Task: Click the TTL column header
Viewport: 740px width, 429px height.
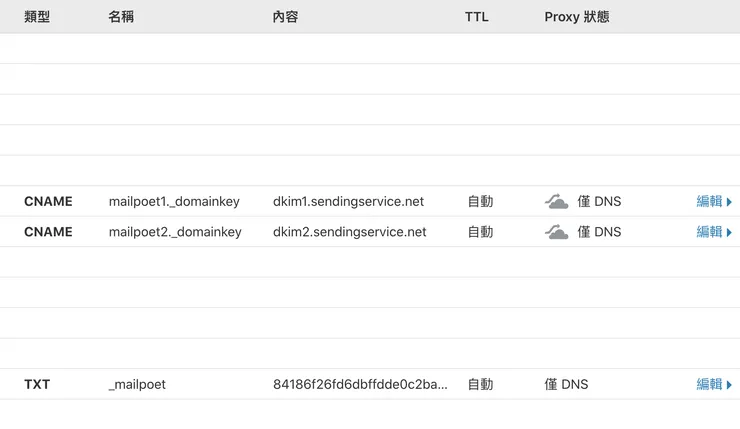Action: tap(477, 17)
